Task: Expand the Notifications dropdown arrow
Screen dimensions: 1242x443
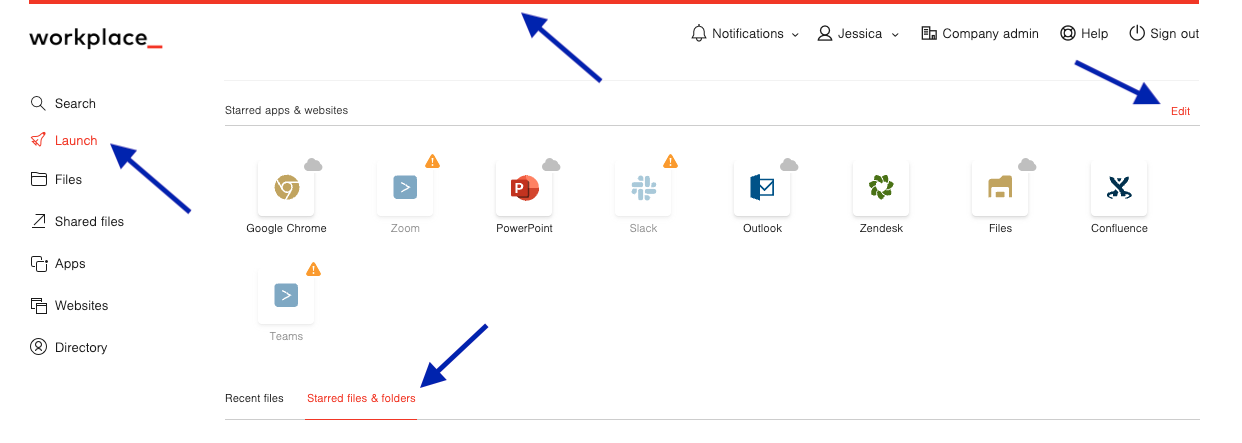Action: point(795,34)
